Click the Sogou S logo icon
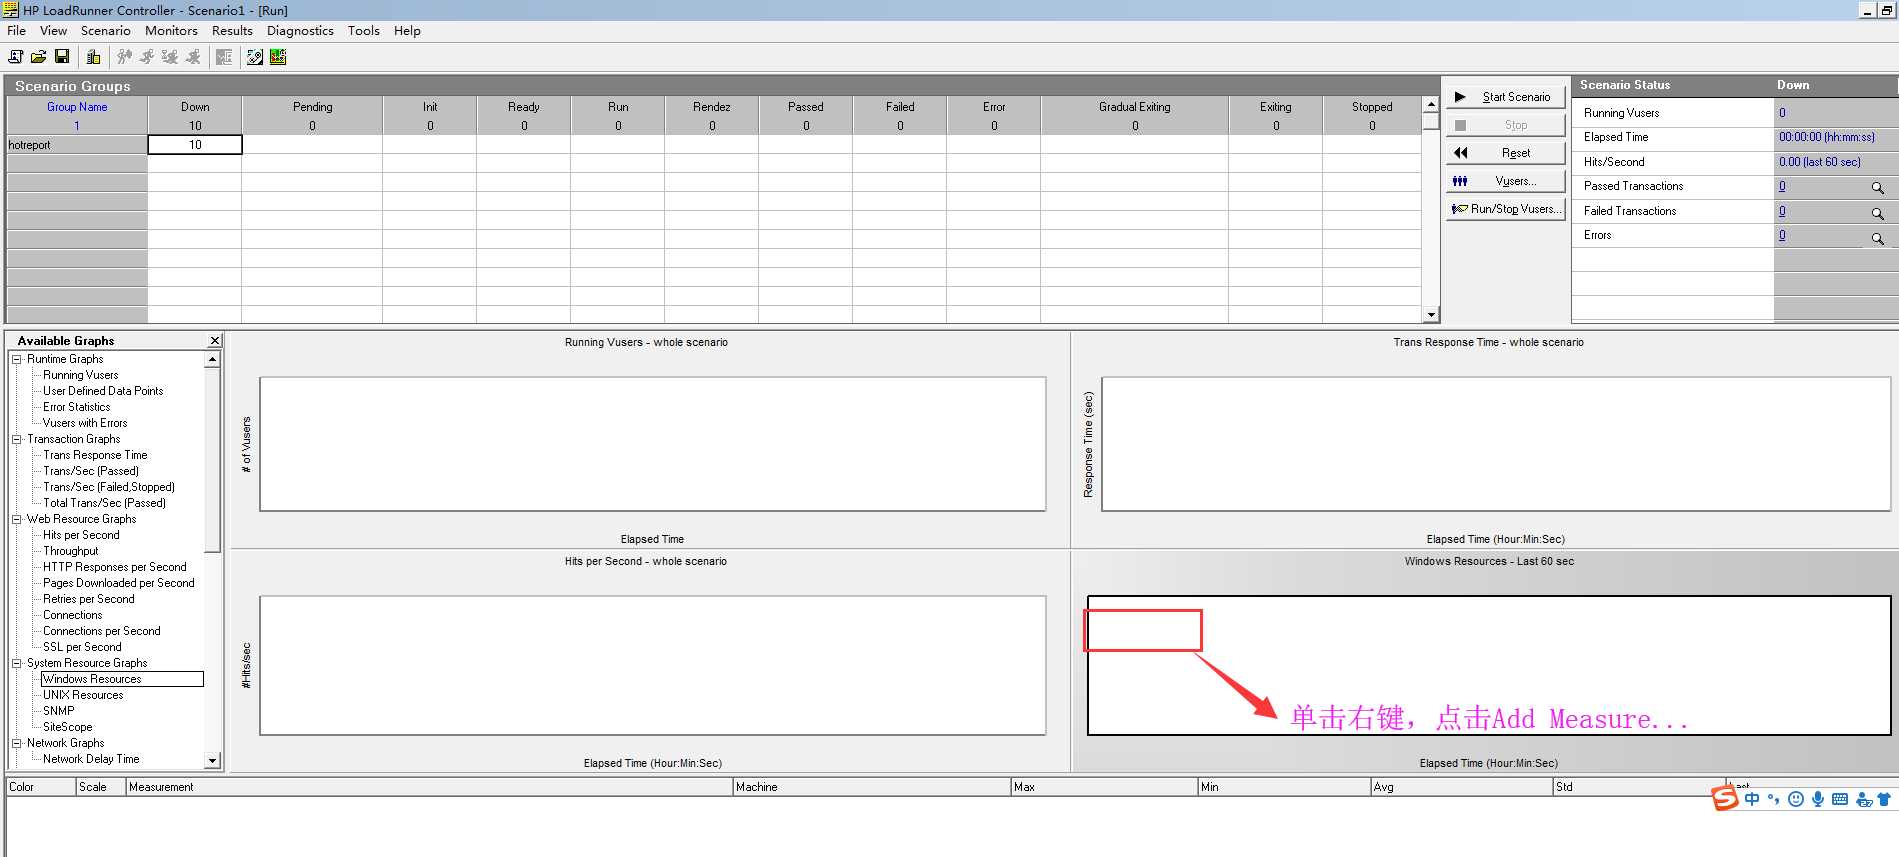Image resolution: width=1899 pixels, height=857 pixels. point(1725,798)
